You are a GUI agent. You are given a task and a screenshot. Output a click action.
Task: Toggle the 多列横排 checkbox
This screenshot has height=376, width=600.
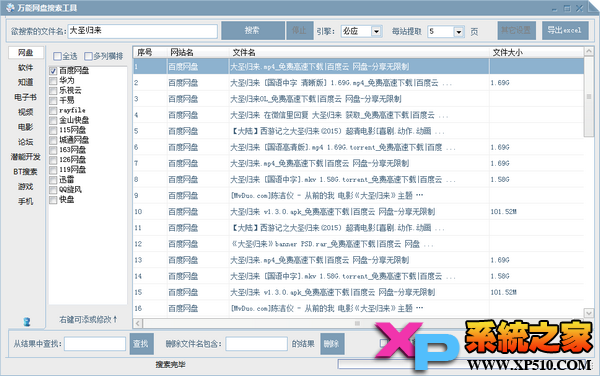point(88,56)
